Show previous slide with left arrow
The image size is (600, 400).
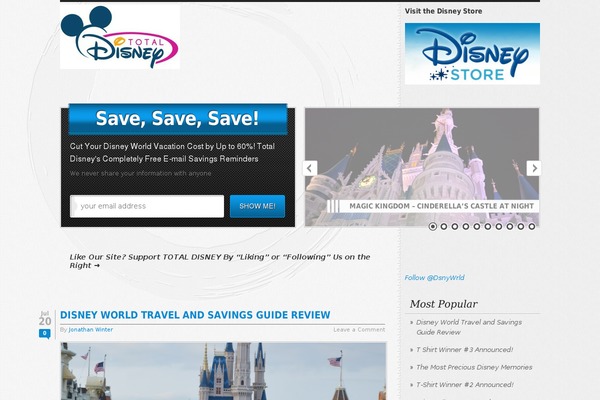[310, 168]
